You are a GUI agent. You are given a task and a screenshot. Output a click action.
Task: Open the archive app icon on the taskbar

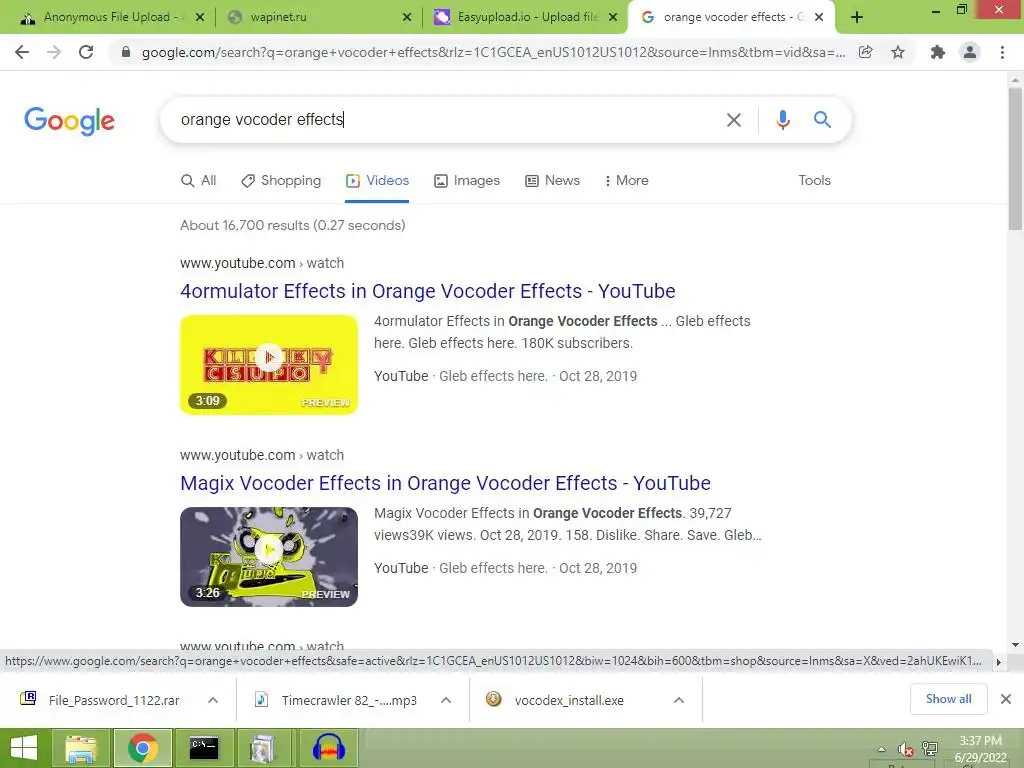click(263, 748)
